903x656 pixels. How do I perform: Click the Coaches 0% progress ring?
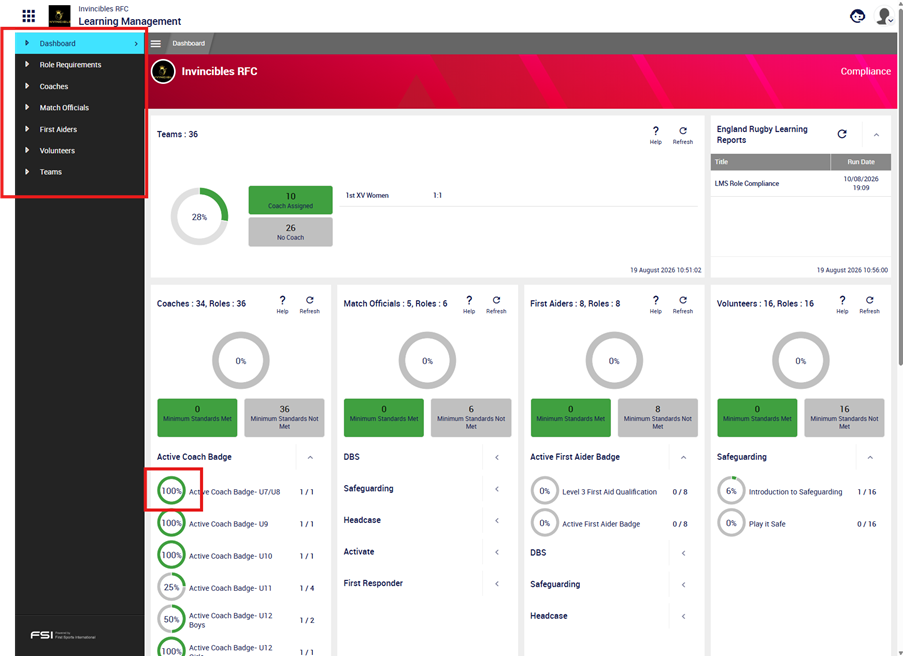pos(241,361)
